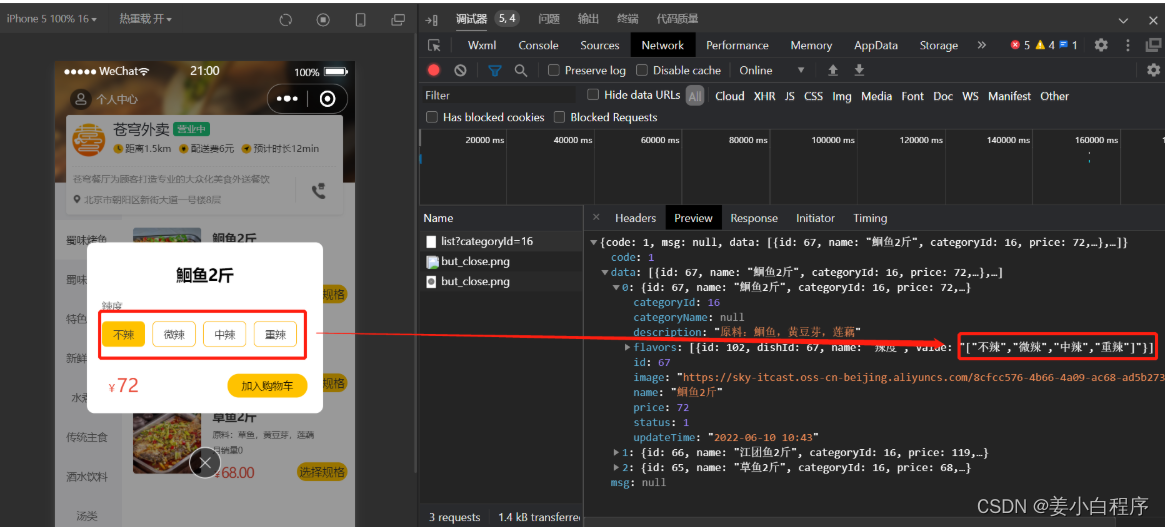Open DevTools more options kebab menu
1165x527 pixels.
pyautogui.click(x=1128, y=45)
